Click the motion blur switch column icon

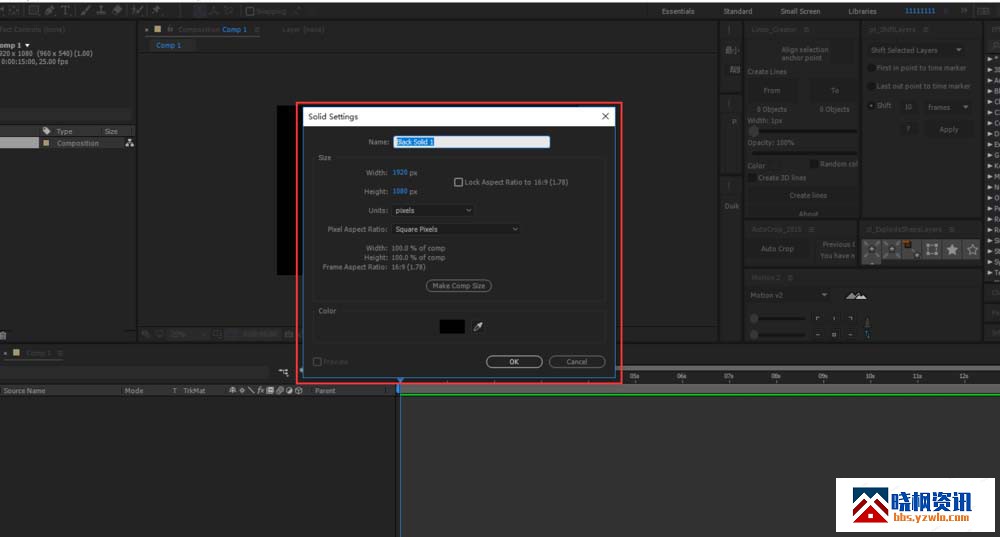click(x=279, y=390)
